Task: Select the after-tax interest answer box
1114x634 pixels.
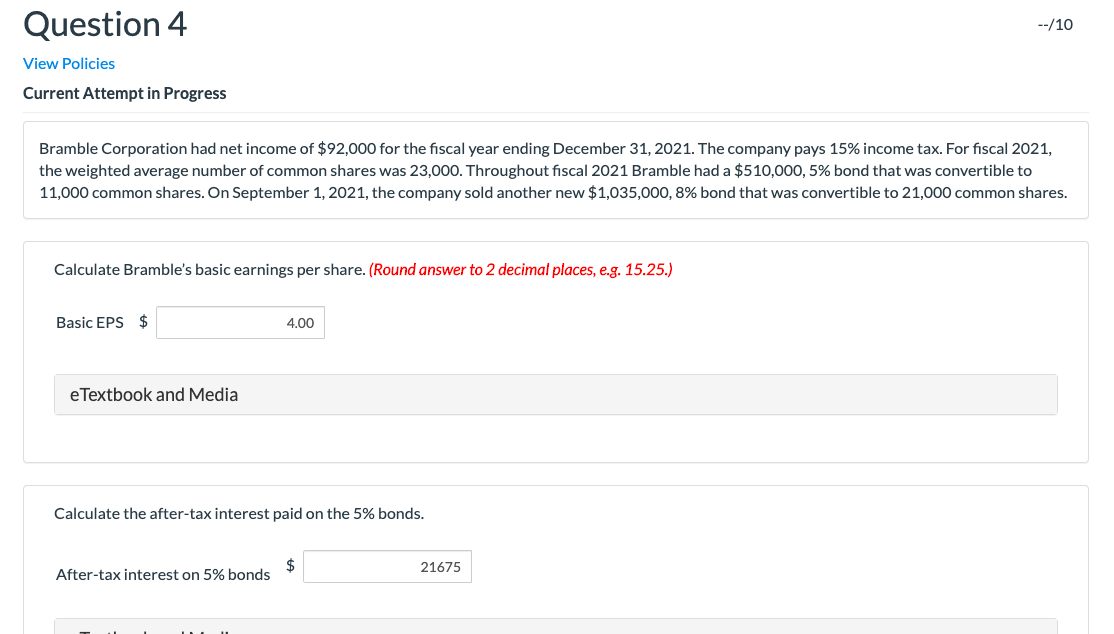Action: pos(387,566)
